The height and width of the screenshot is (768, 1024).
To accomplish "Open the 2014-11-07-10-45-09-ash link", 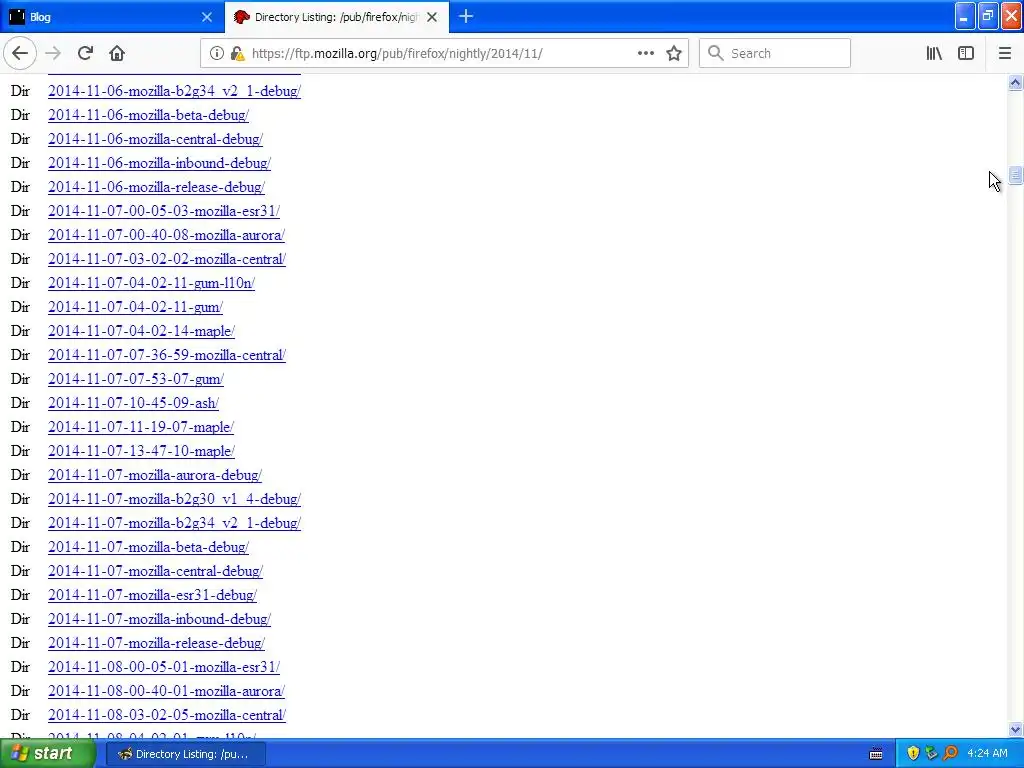I will [133, 403].
